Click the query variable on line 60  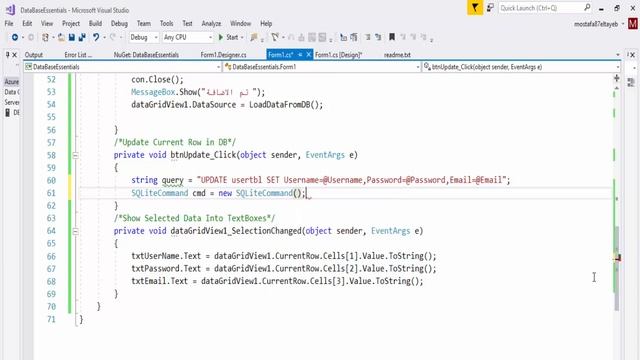coord(172,180)
